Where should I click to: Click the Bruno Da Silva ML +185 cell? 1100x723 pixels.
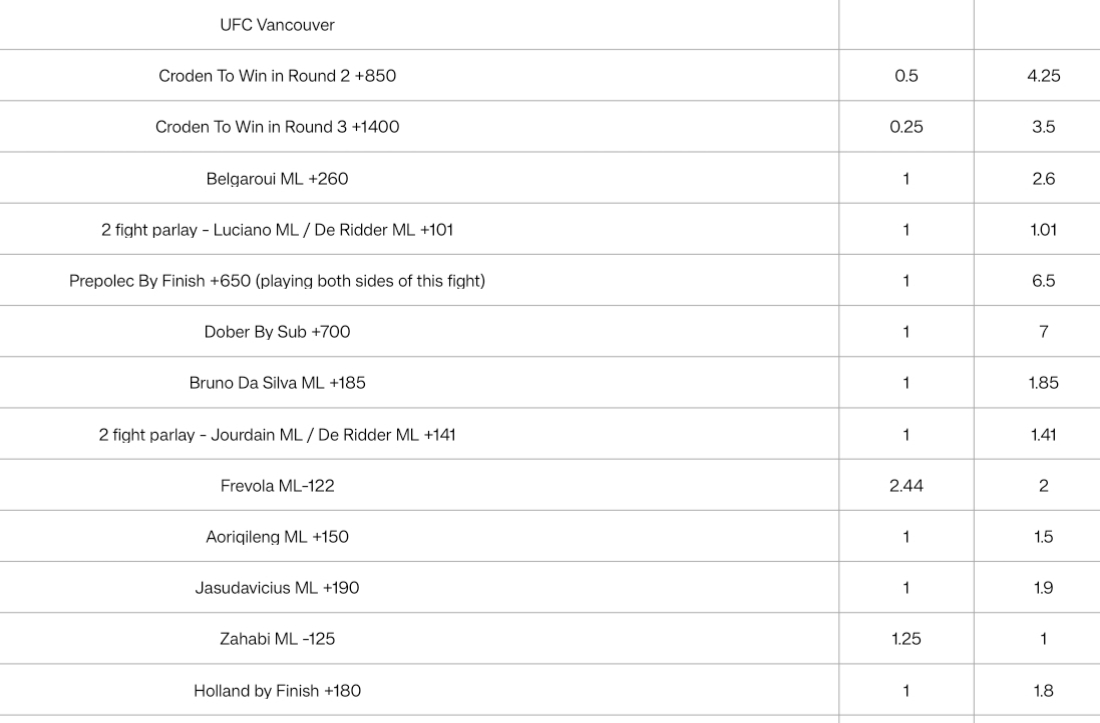click(x=277, y=383)
